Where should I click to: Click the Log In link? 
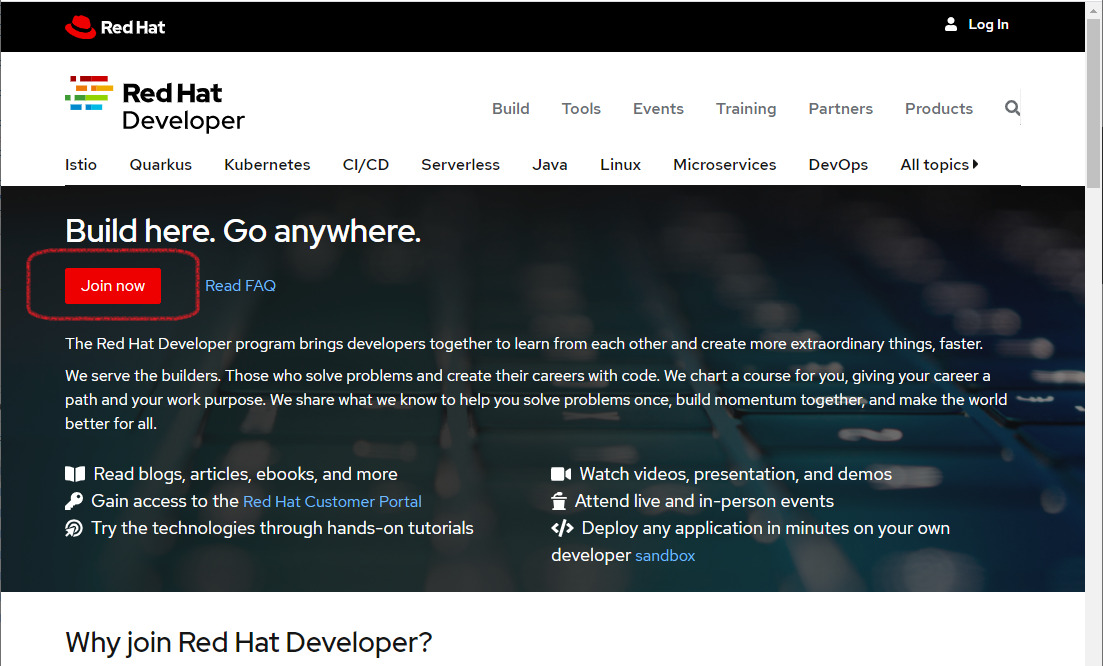[x=988, y=25]
